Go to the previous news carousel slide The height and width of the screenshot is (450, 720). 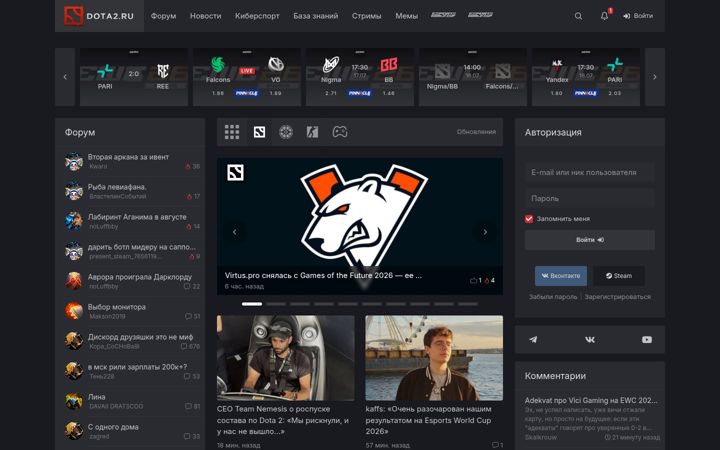pos(235,232)
